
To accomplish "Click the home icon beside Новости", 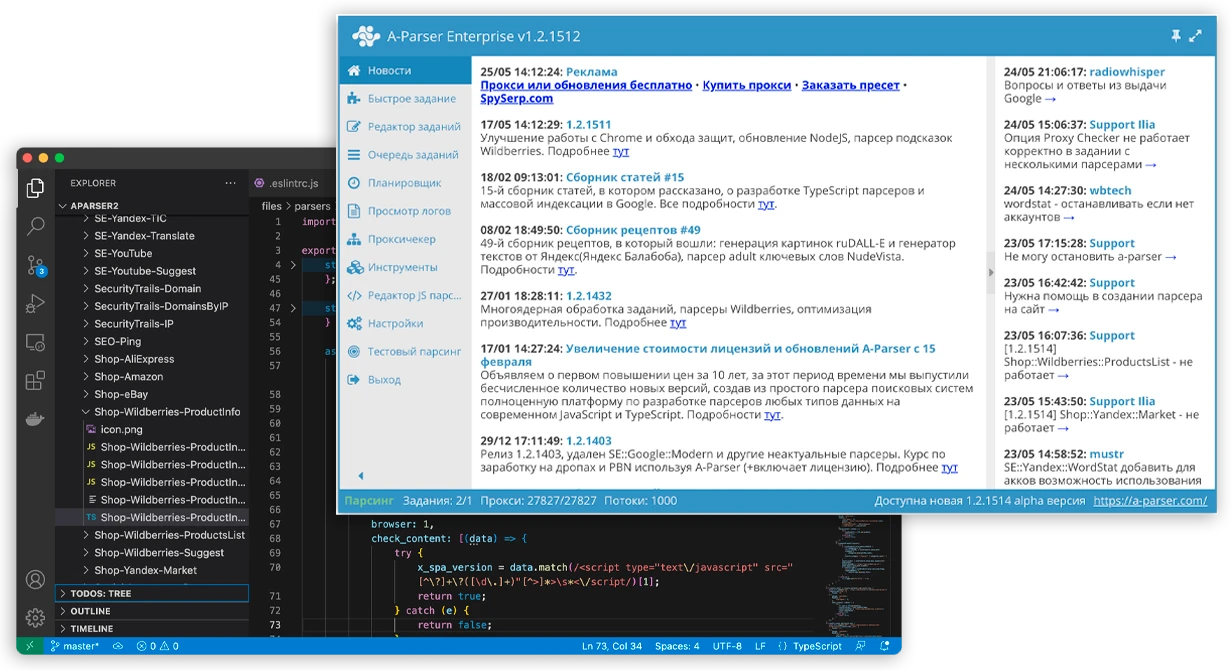I will click(x=353, y=71).
